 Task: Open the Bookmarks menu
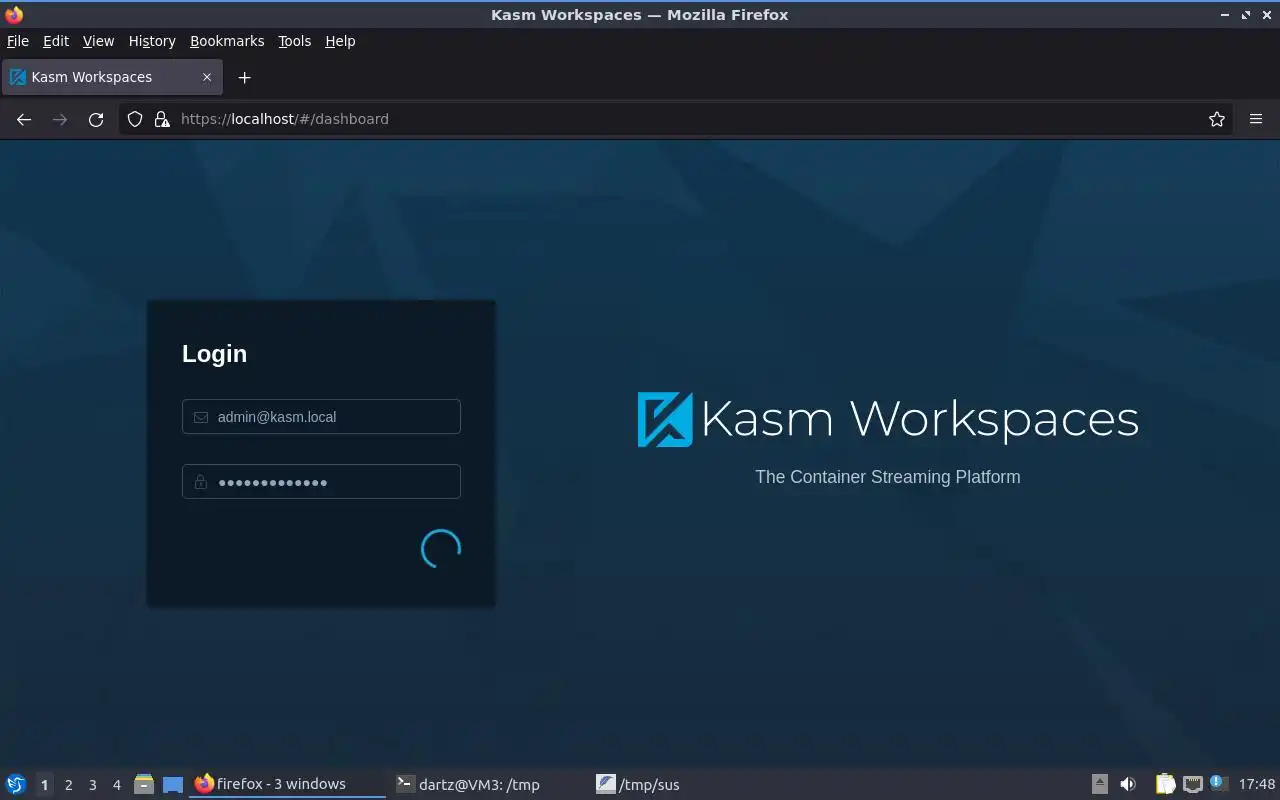[x=227, y=41]
